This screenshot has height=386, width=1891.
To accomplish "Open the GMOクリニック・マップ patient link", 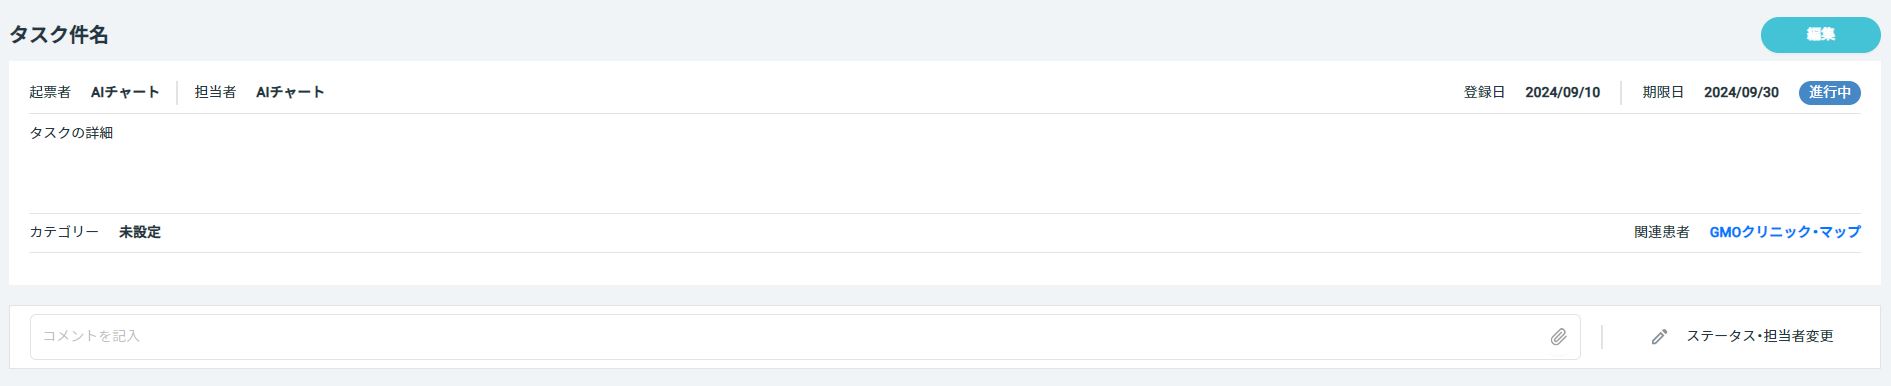I will coord(1785,232).
